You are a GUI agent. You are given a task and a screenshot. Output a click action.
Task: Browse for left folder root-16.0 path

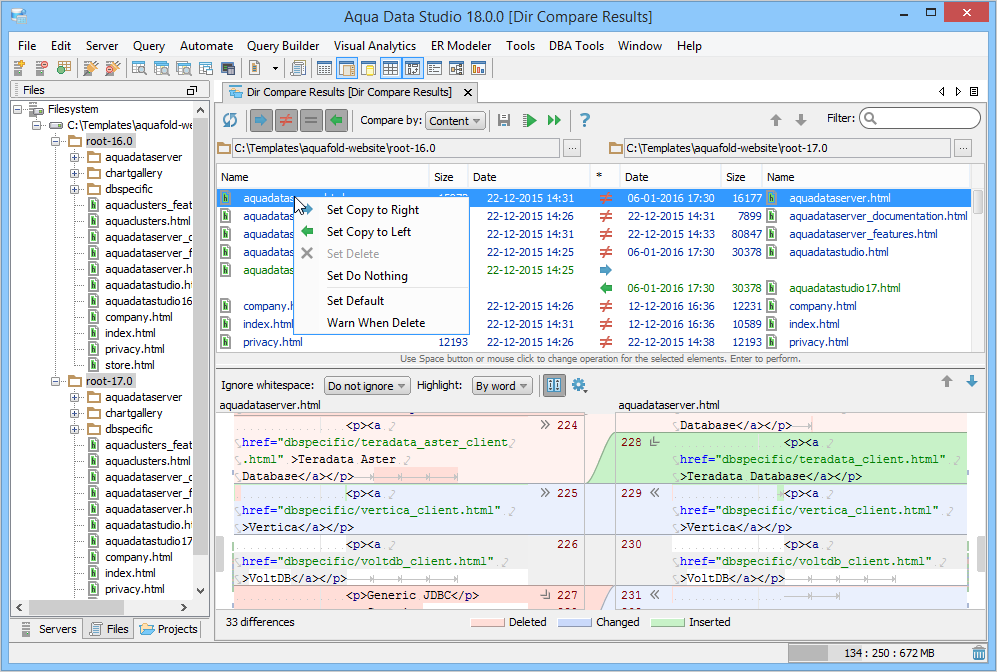click(x=572, y=148)
